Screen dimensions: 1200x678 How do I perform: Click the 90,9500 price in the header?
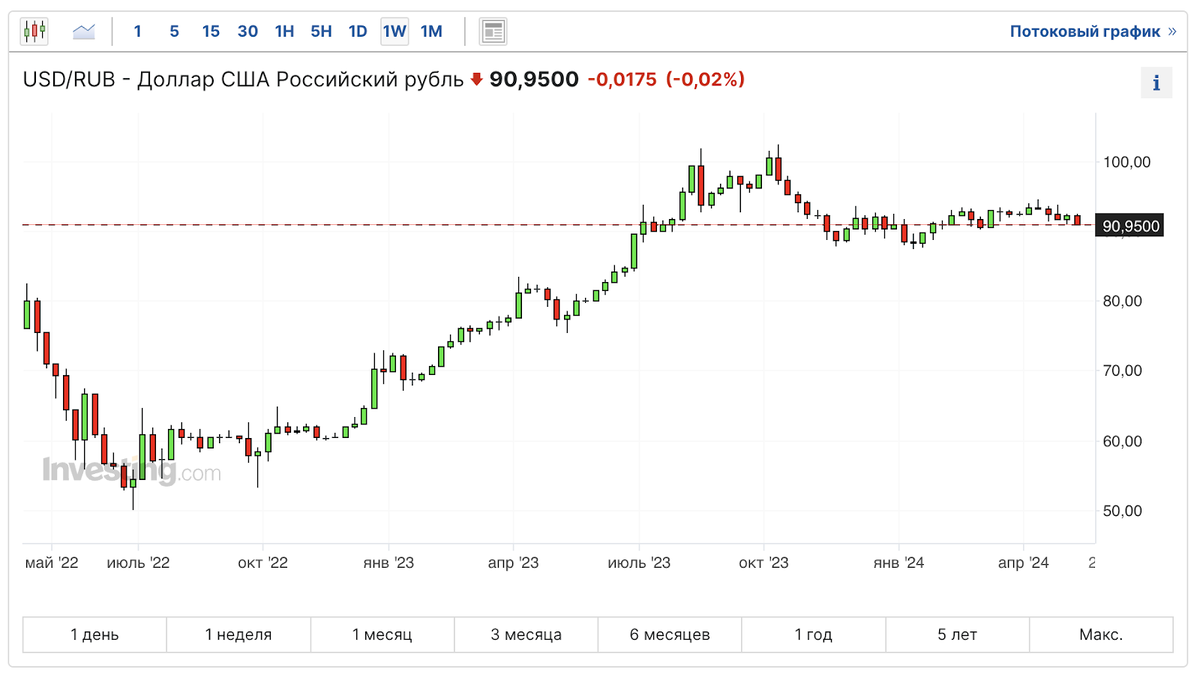[534, 79]
